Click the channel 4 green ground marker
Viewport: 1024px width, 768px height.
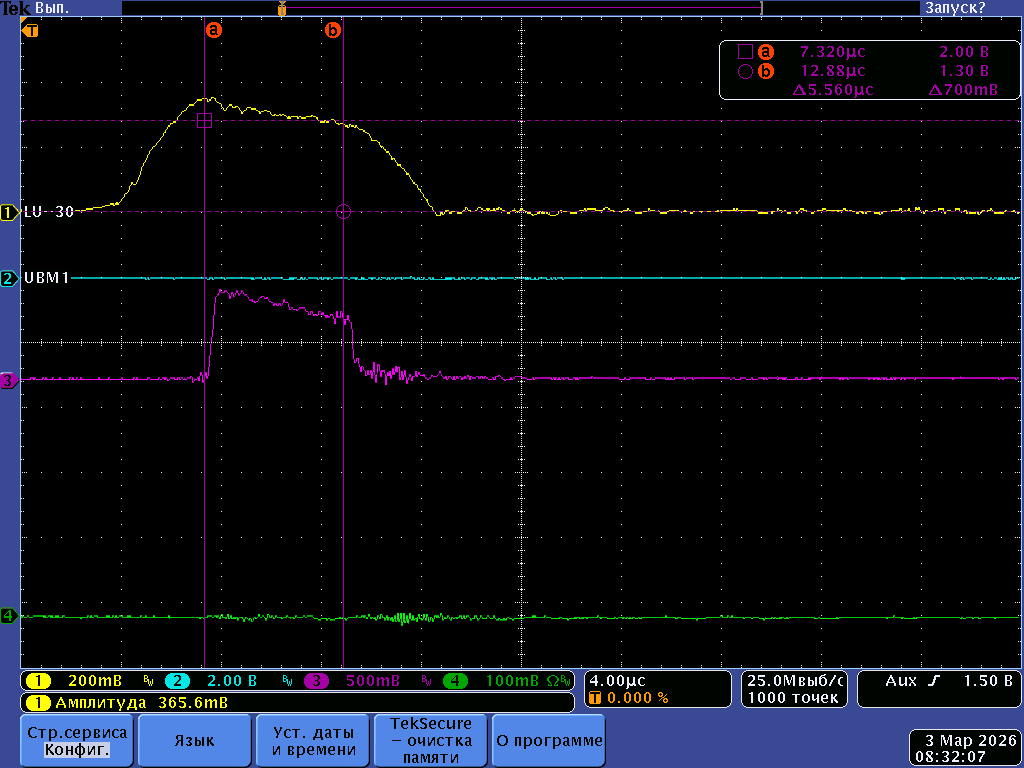click(9, 616)
